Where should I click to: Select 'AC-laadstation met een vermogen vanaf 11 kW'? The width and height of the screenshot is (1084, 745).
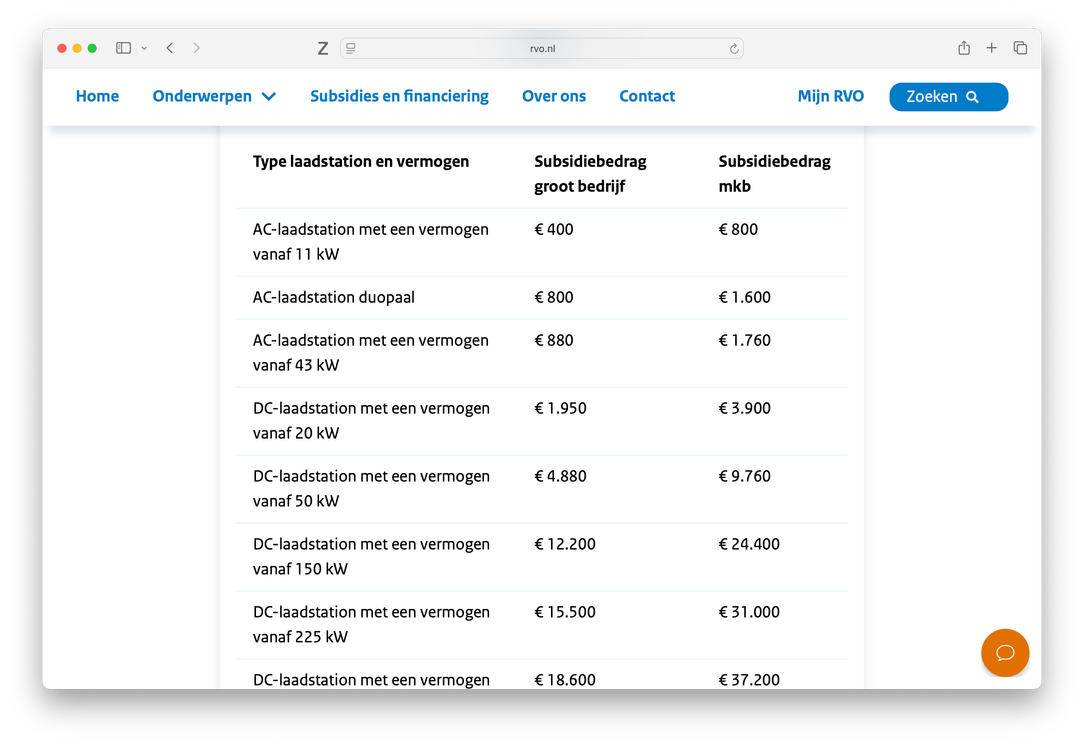pos(371,242)
